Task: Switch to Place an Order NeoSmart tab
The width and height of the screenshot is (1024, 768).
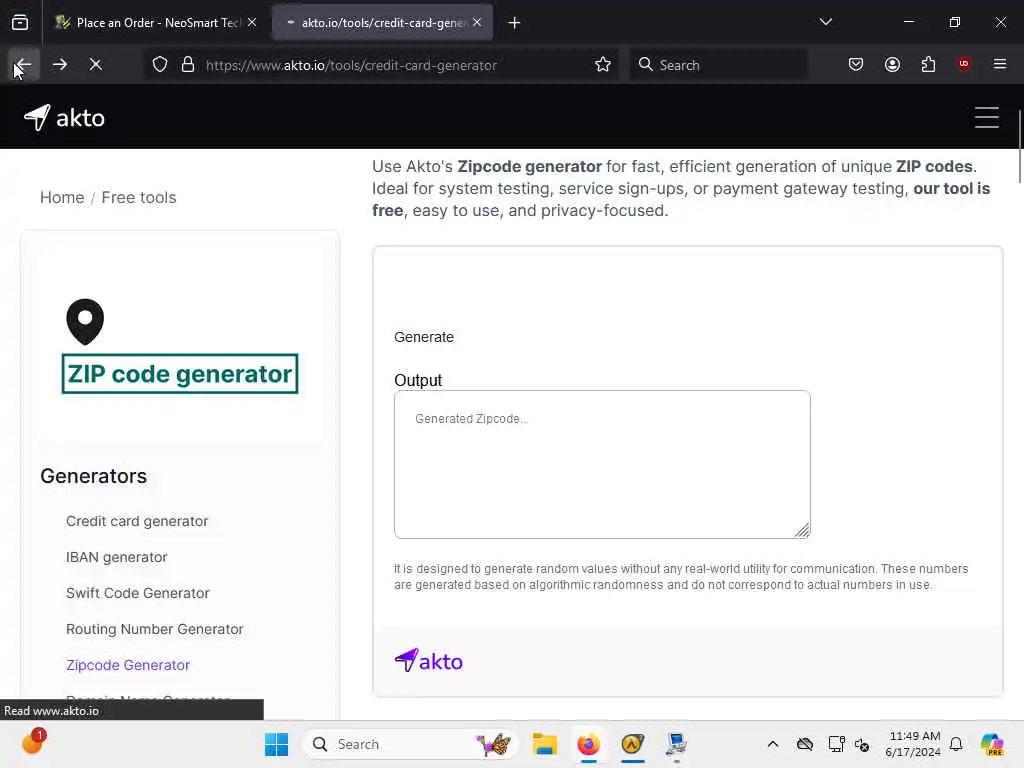Action: tap(157, 23)
